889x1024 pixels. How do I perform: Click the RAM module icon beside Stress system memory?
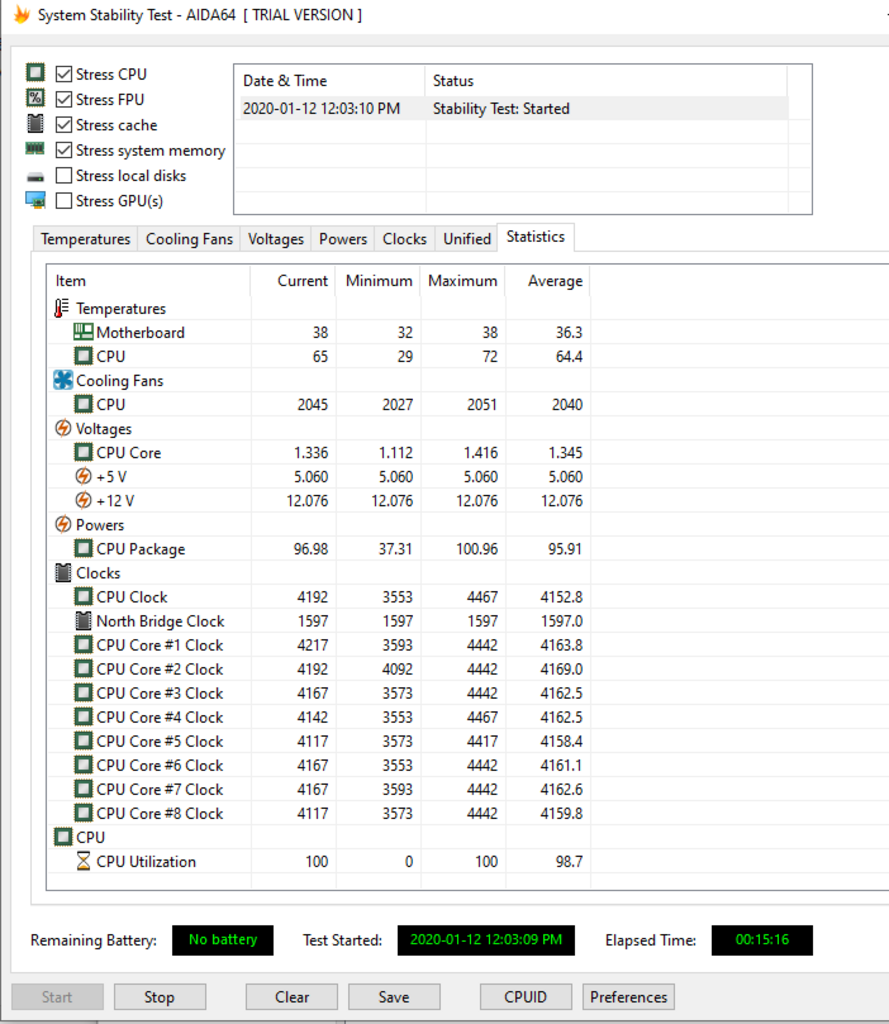[35, 149]
